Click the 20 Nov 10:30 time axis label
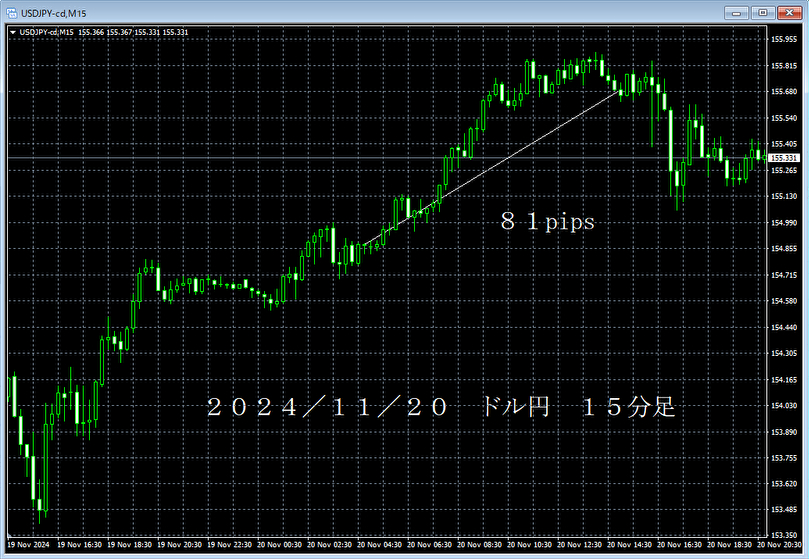This screenshot has height=559, width=809. 530,545
